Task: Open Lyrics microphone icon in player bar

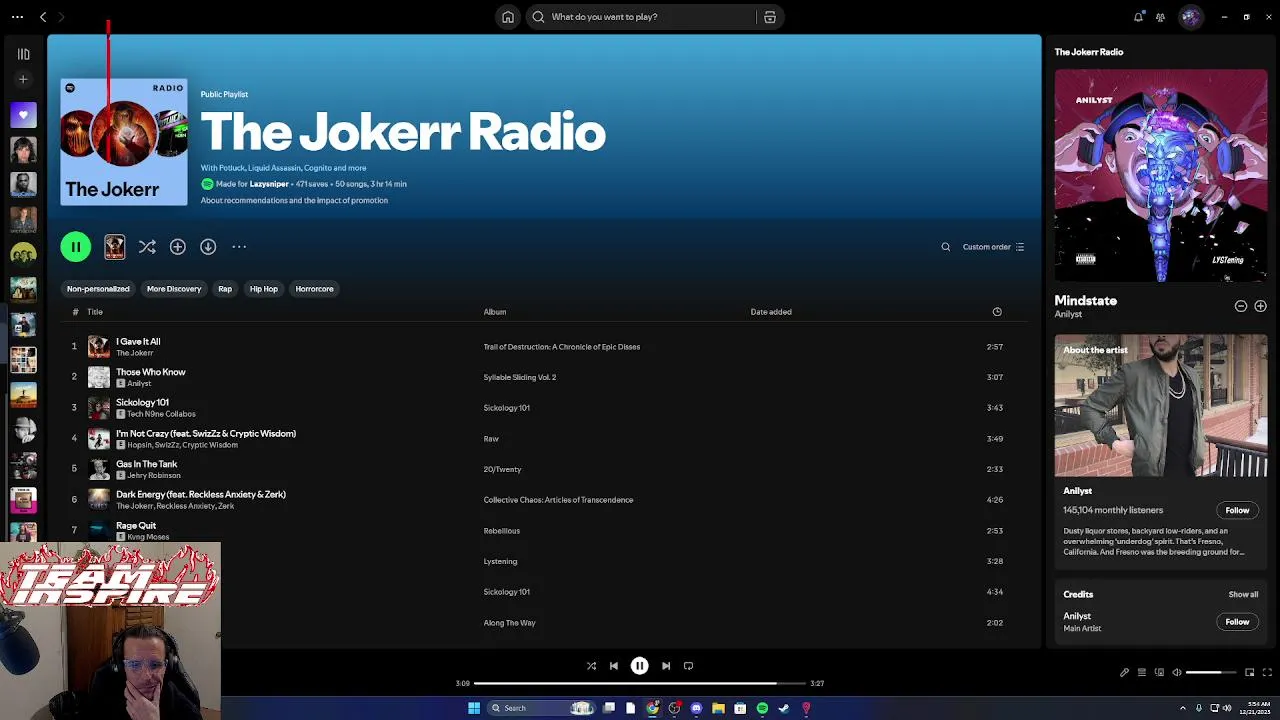Action: tap(1124, 673)
